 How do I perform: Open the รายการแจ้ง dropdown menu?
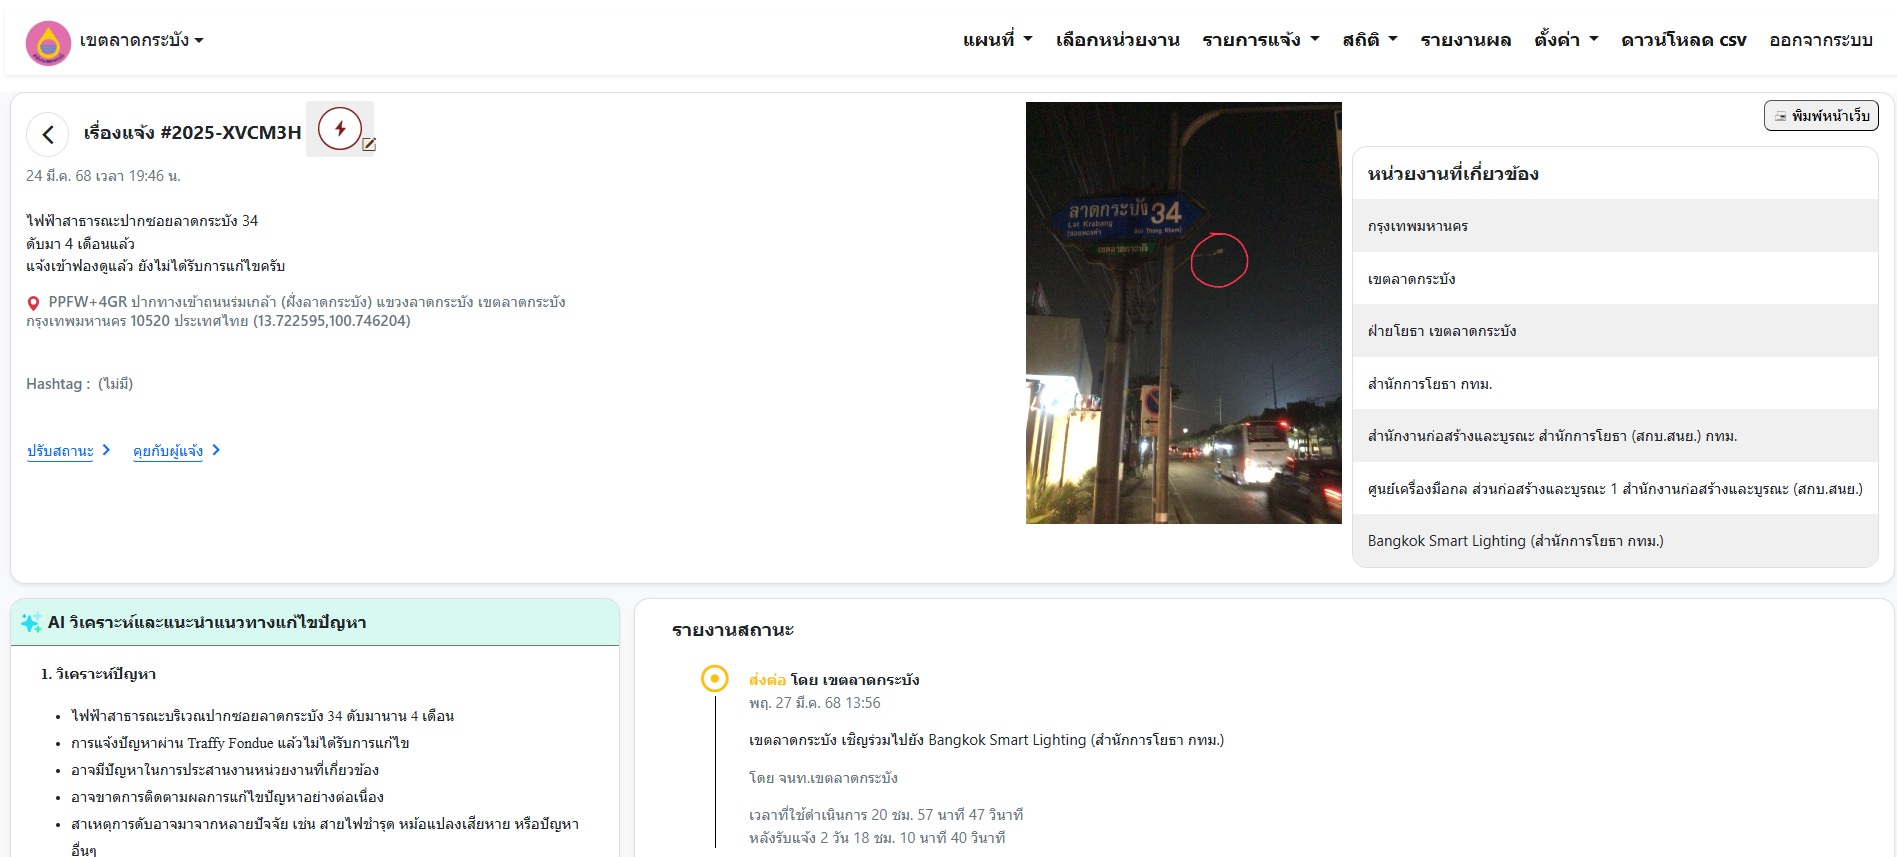(x=1261, y=40)
